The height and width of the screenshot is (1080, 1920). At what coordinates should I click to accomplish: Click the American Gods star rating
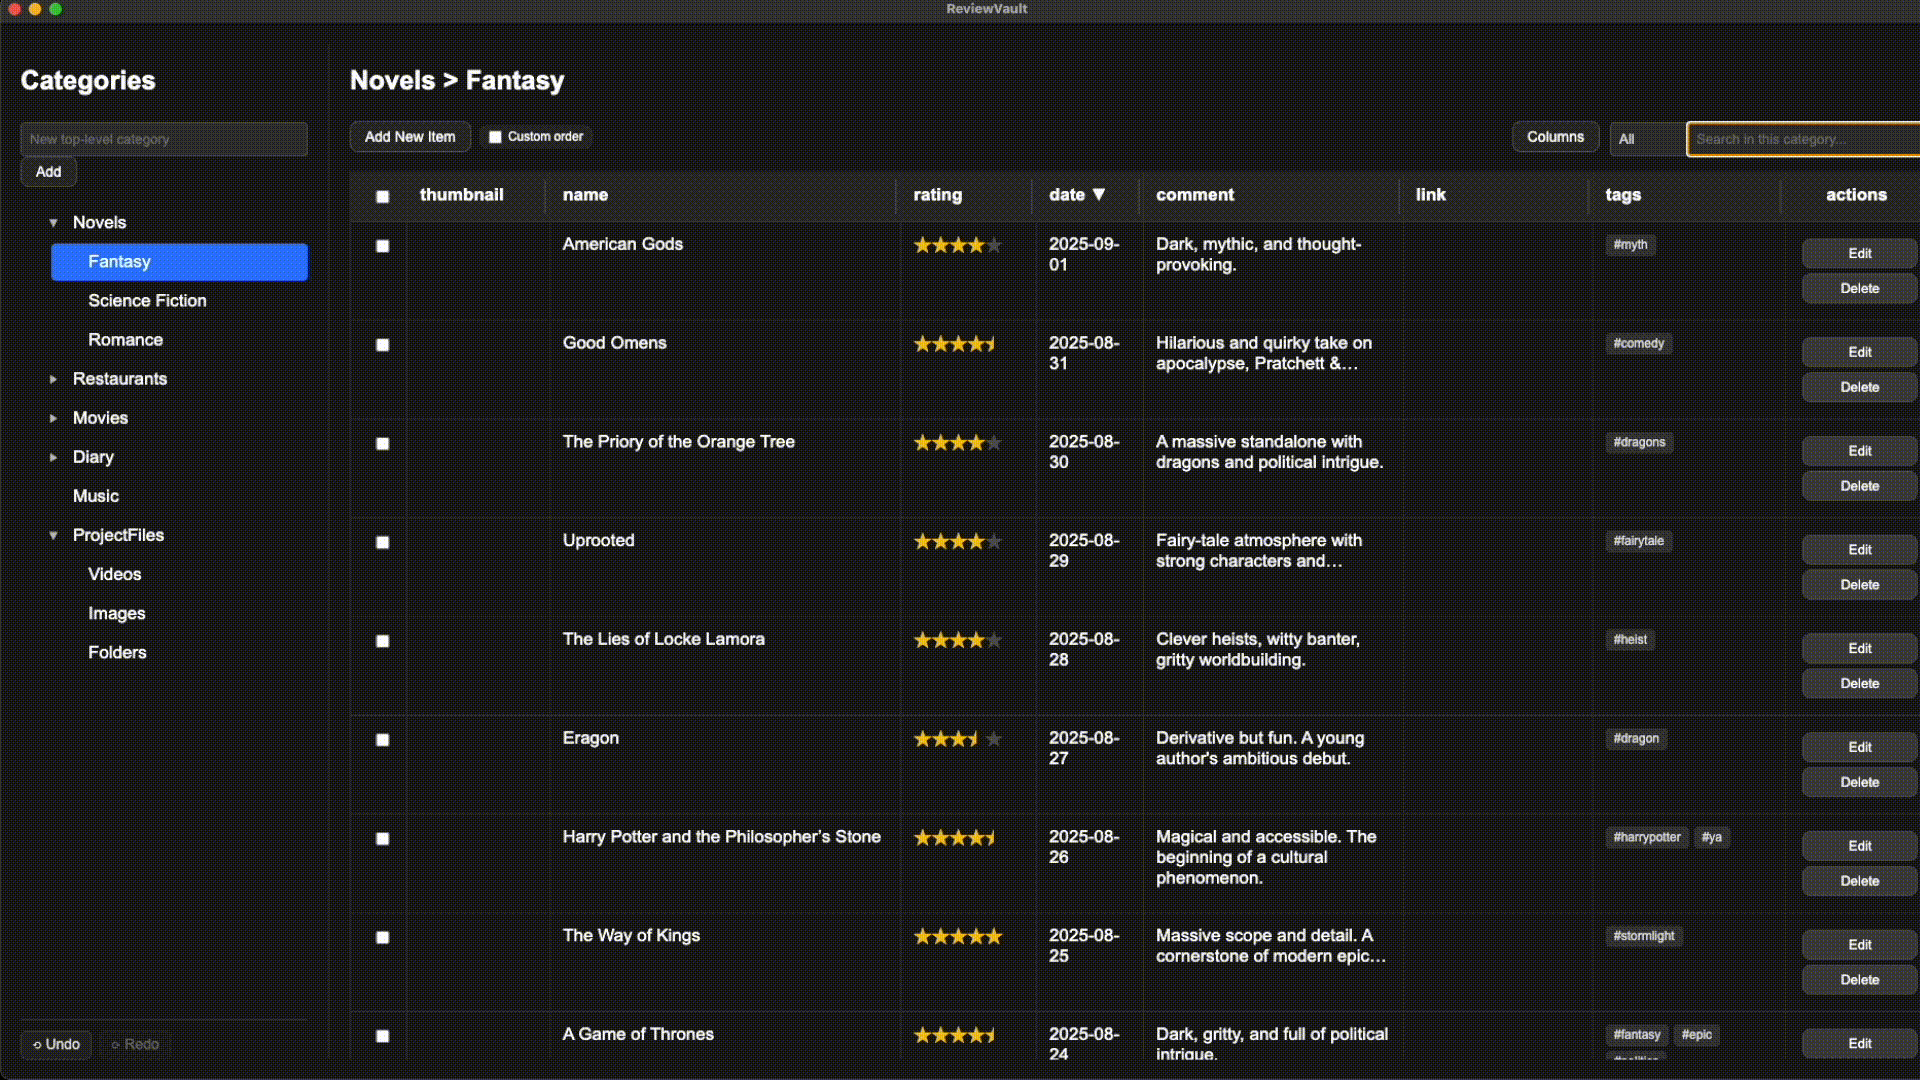point(957,245)
